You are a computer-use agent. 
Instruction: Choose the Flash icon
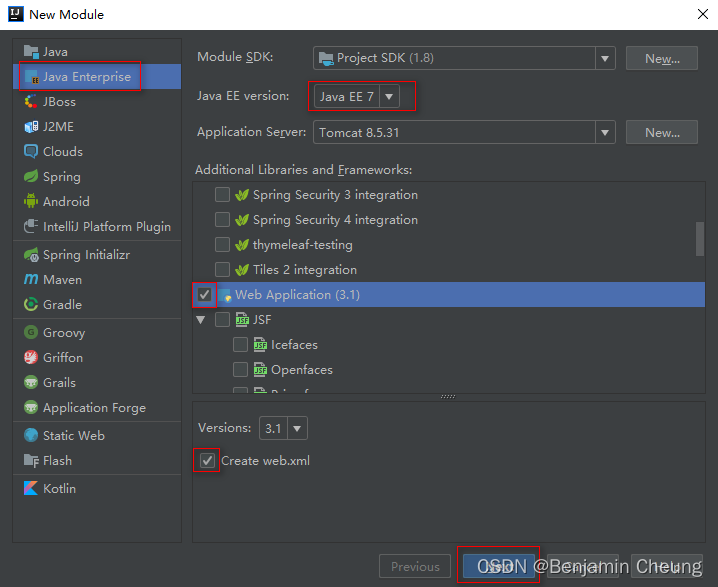31,460
